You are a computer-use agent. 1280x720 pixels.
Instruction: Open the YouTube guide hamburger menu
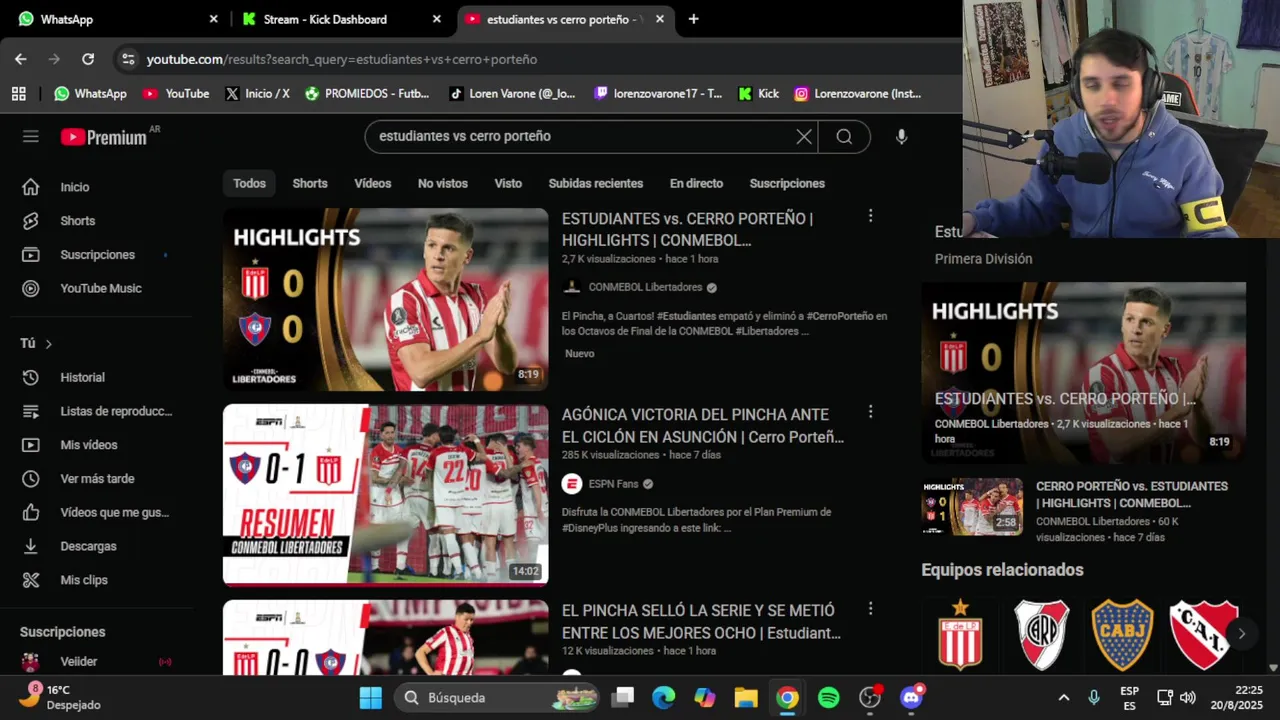point(31,137)
